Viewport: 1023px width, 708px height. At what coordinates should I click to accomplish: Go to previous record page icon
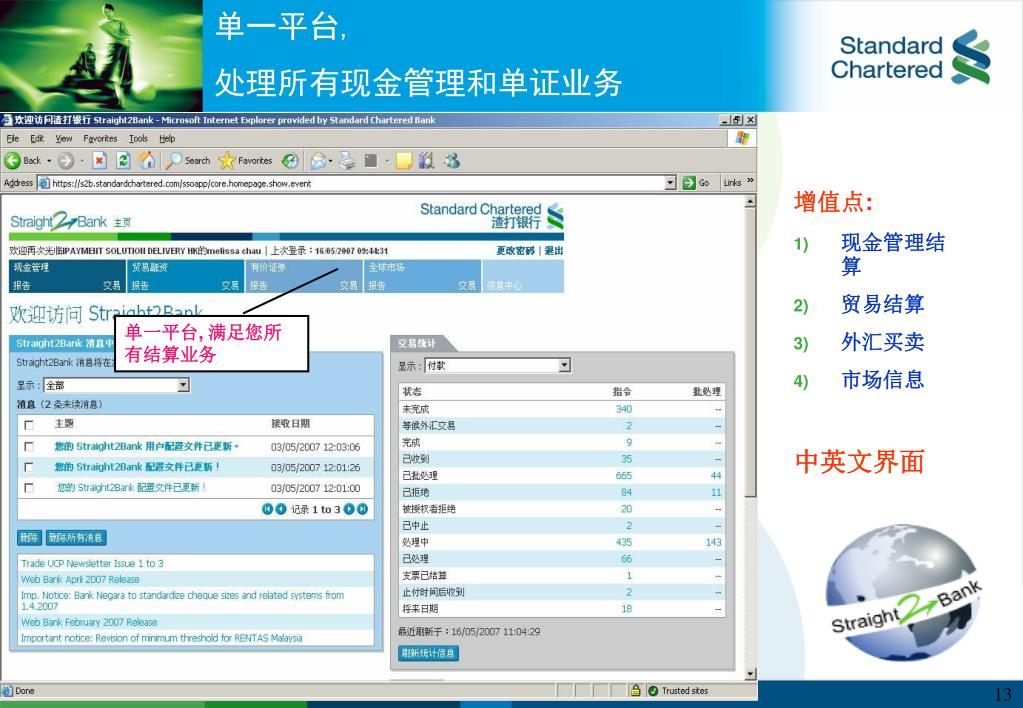281,509
